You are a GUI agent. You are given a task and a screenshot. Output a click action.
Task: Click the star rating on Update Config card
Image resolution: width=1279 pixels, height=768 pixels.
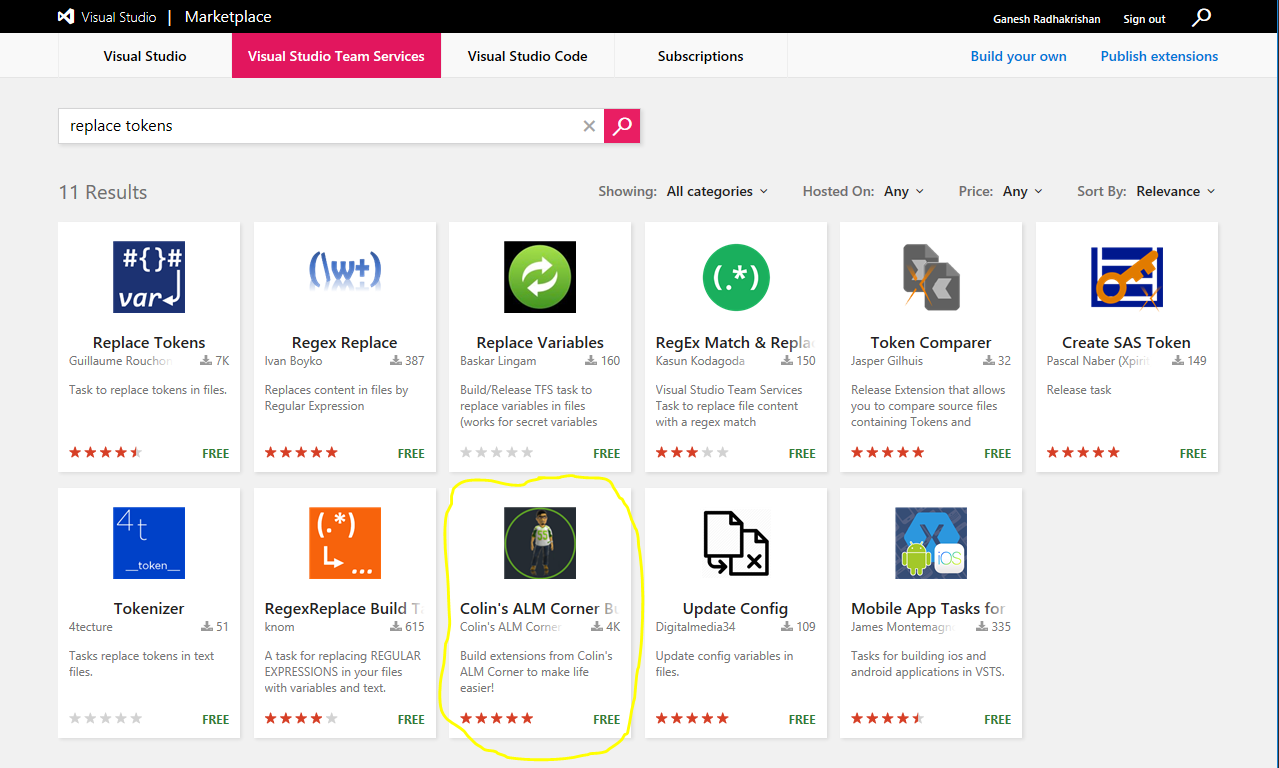[692, 719]
